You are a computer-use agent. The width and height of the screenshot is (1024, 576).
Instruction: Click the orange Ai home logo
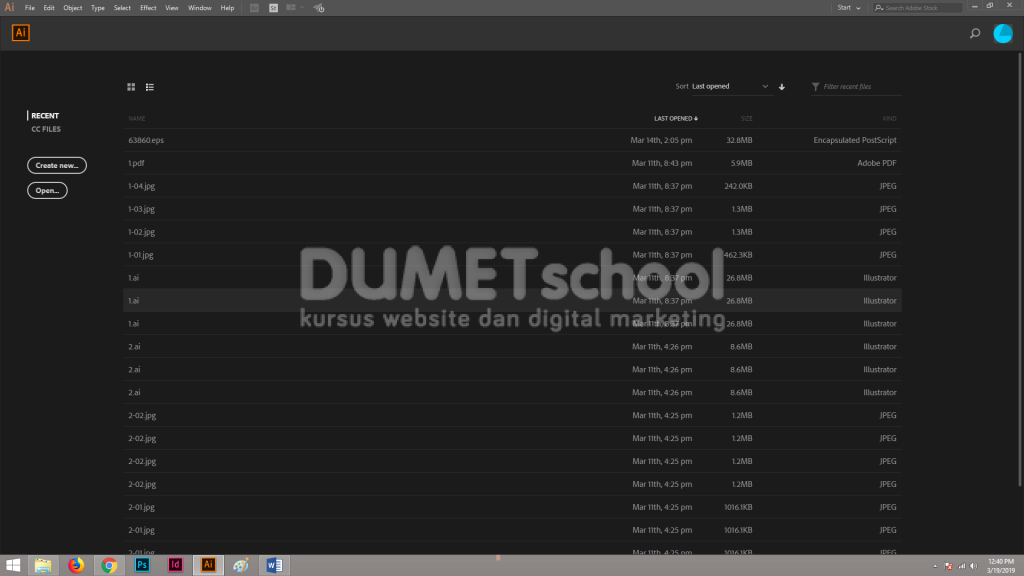(20, 33)
